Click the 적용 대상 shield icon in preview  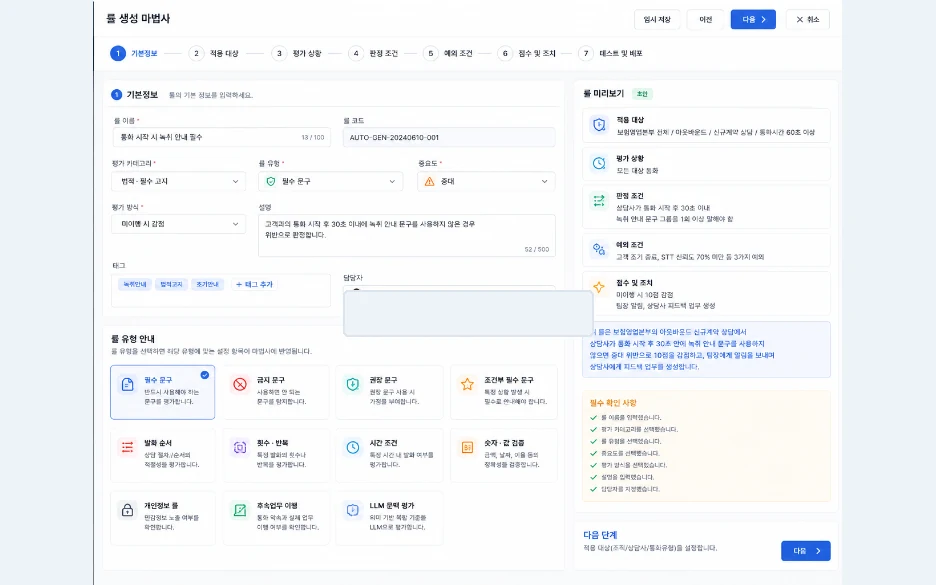pyautogui.click(x=599, y=125)
